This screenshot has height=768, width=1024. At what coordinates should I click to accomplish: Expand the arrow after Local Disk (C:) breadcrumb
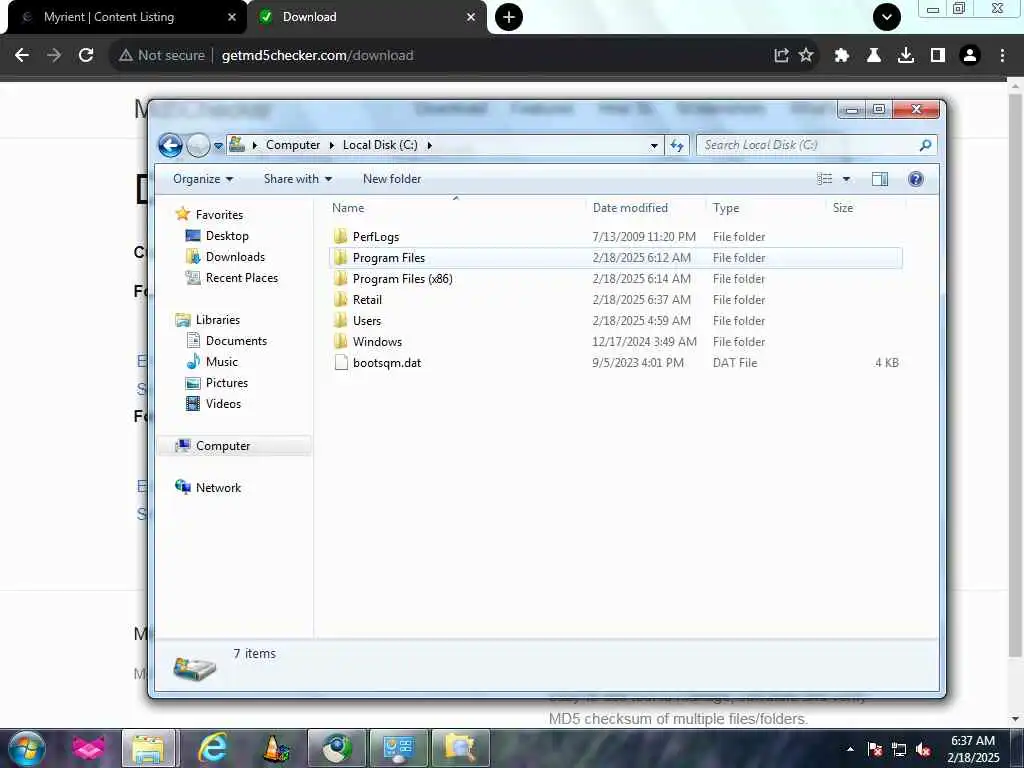[x=430, y=145]
